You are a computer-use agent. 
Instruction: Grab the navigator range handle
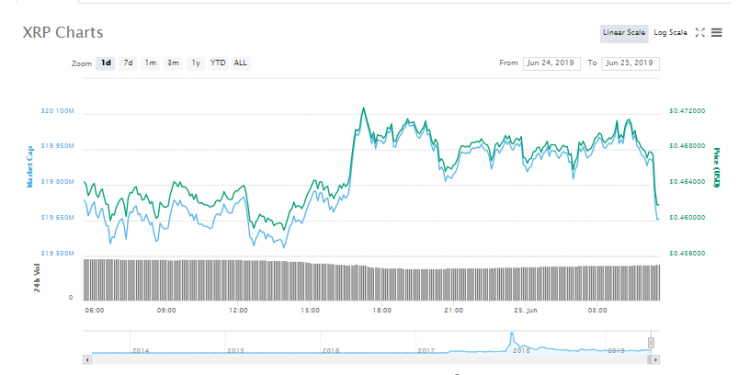[651, 342]
